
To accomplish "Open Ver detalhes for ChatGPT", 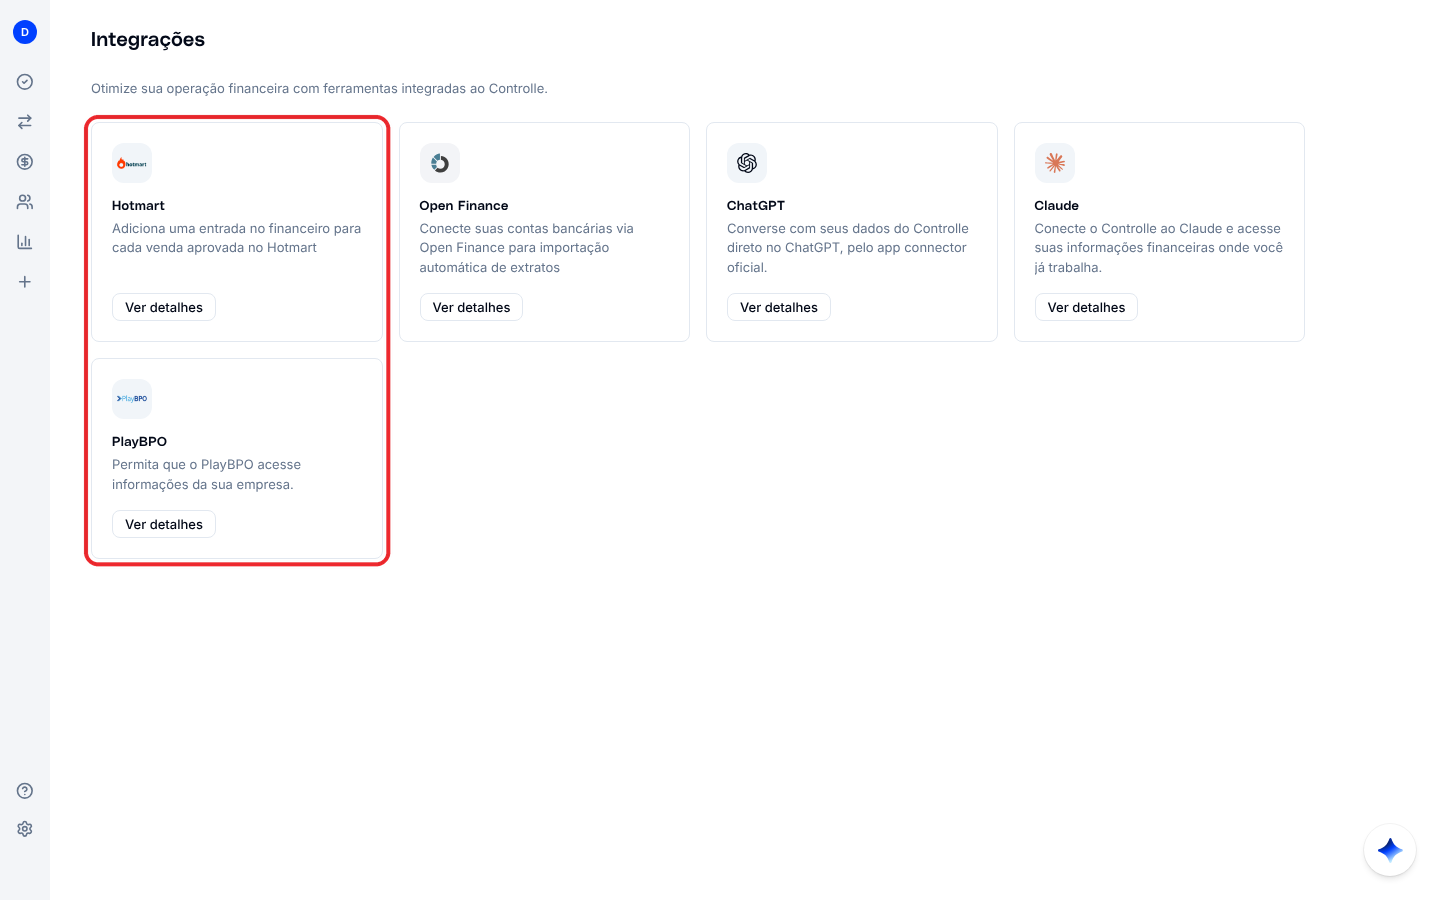I will click(779, 308).
